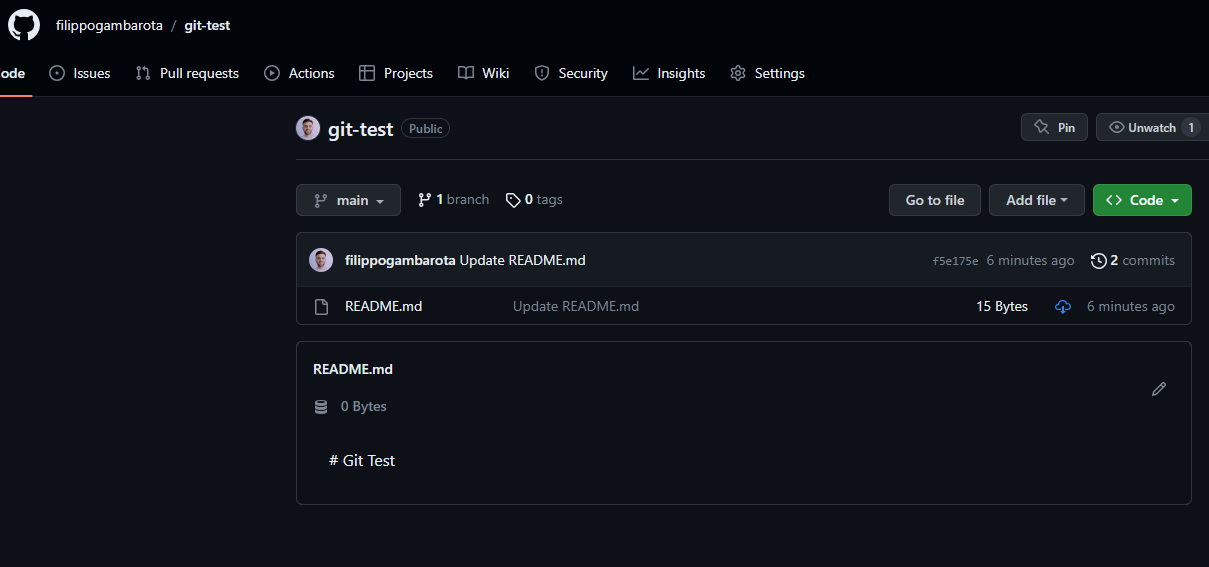Click the README.md file icon
This screenshot has height=567, width=1209.
pos(321,307)
